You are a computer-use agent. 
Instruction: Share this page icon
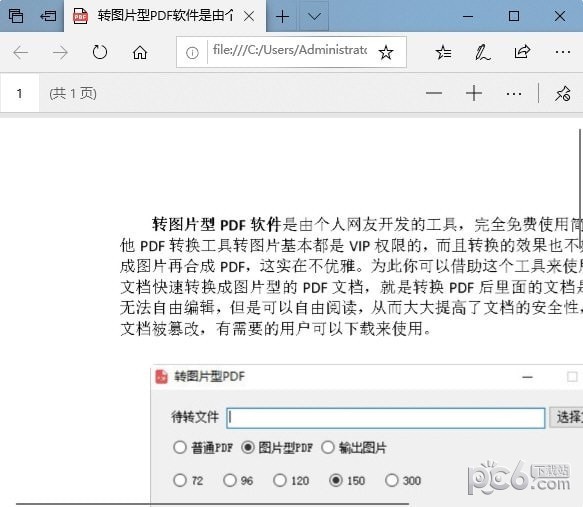click(x=522, y=52)
